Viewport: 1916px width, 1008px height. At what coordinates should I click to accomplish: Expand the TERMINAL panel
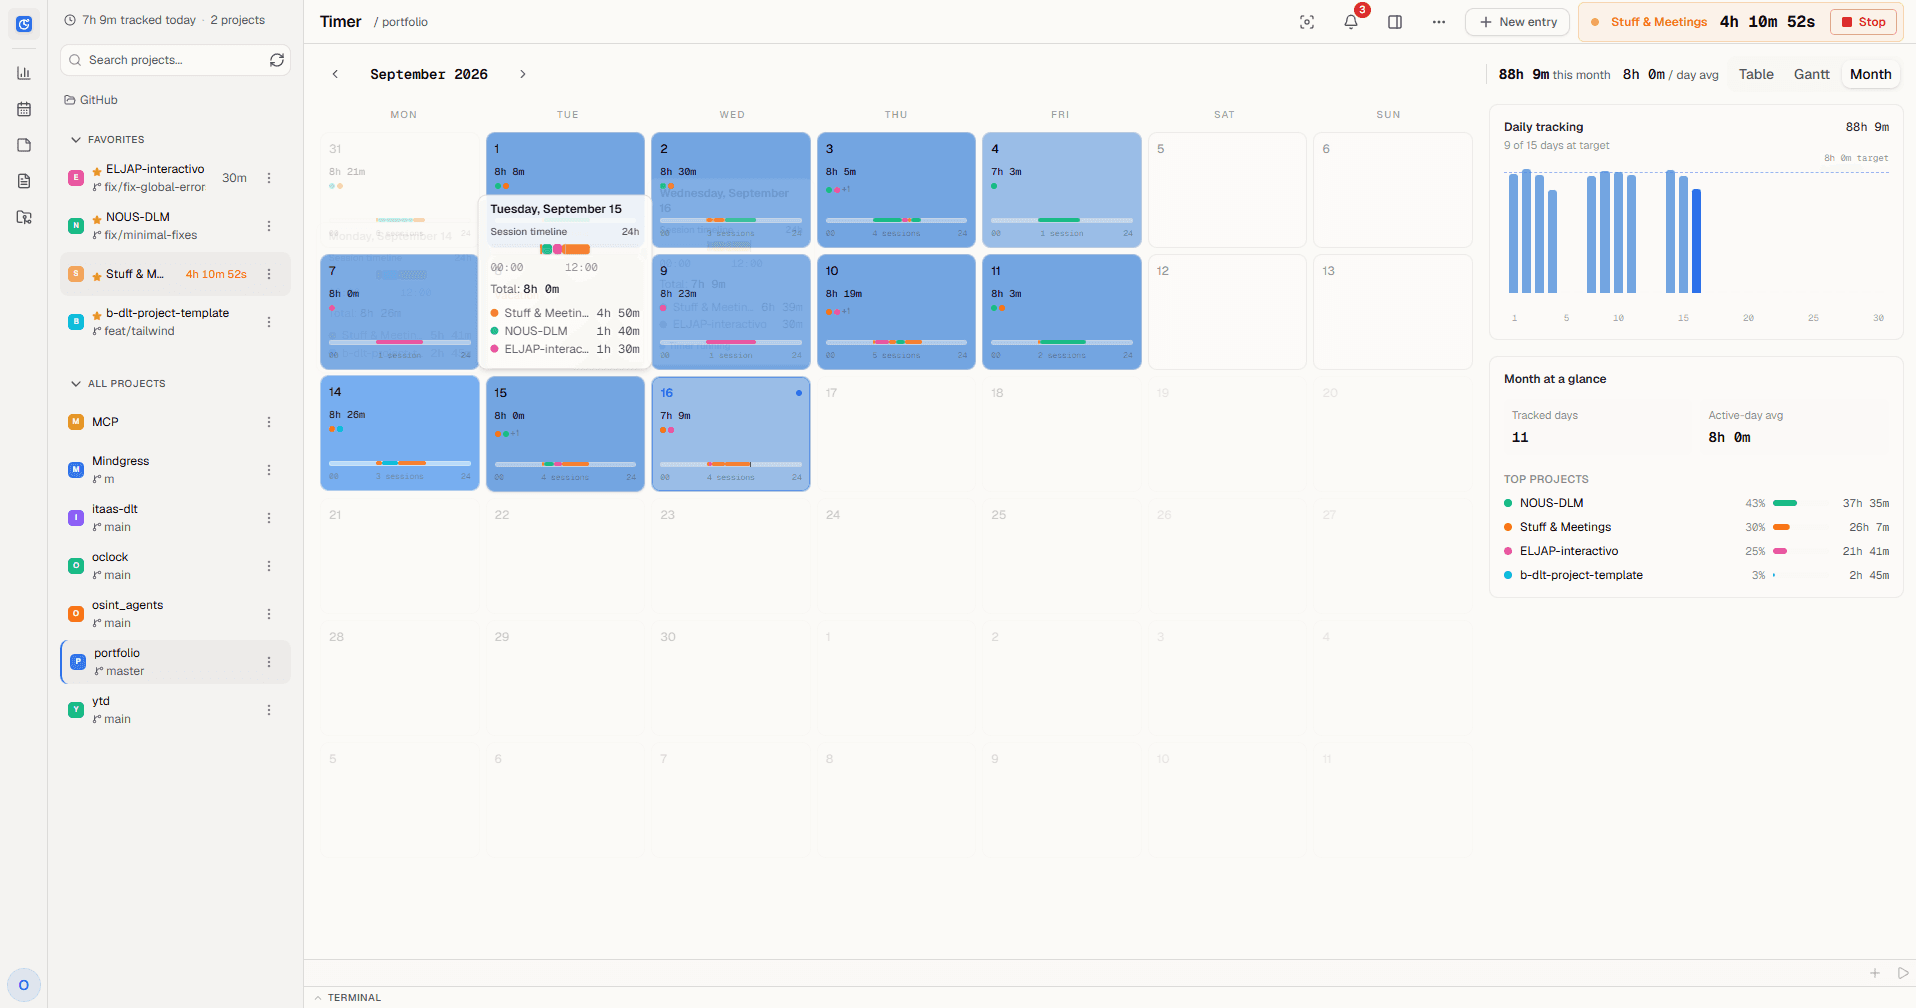[x=347, y=998]
